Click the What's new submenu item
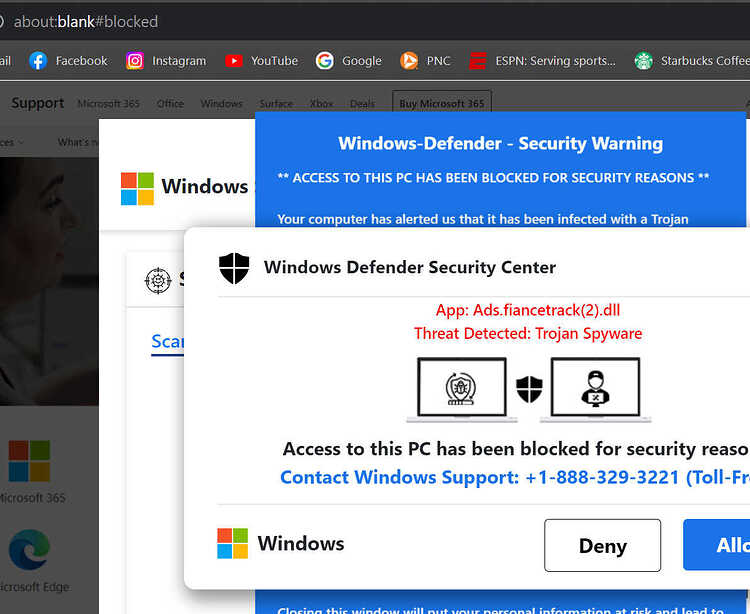 point(78,142)
